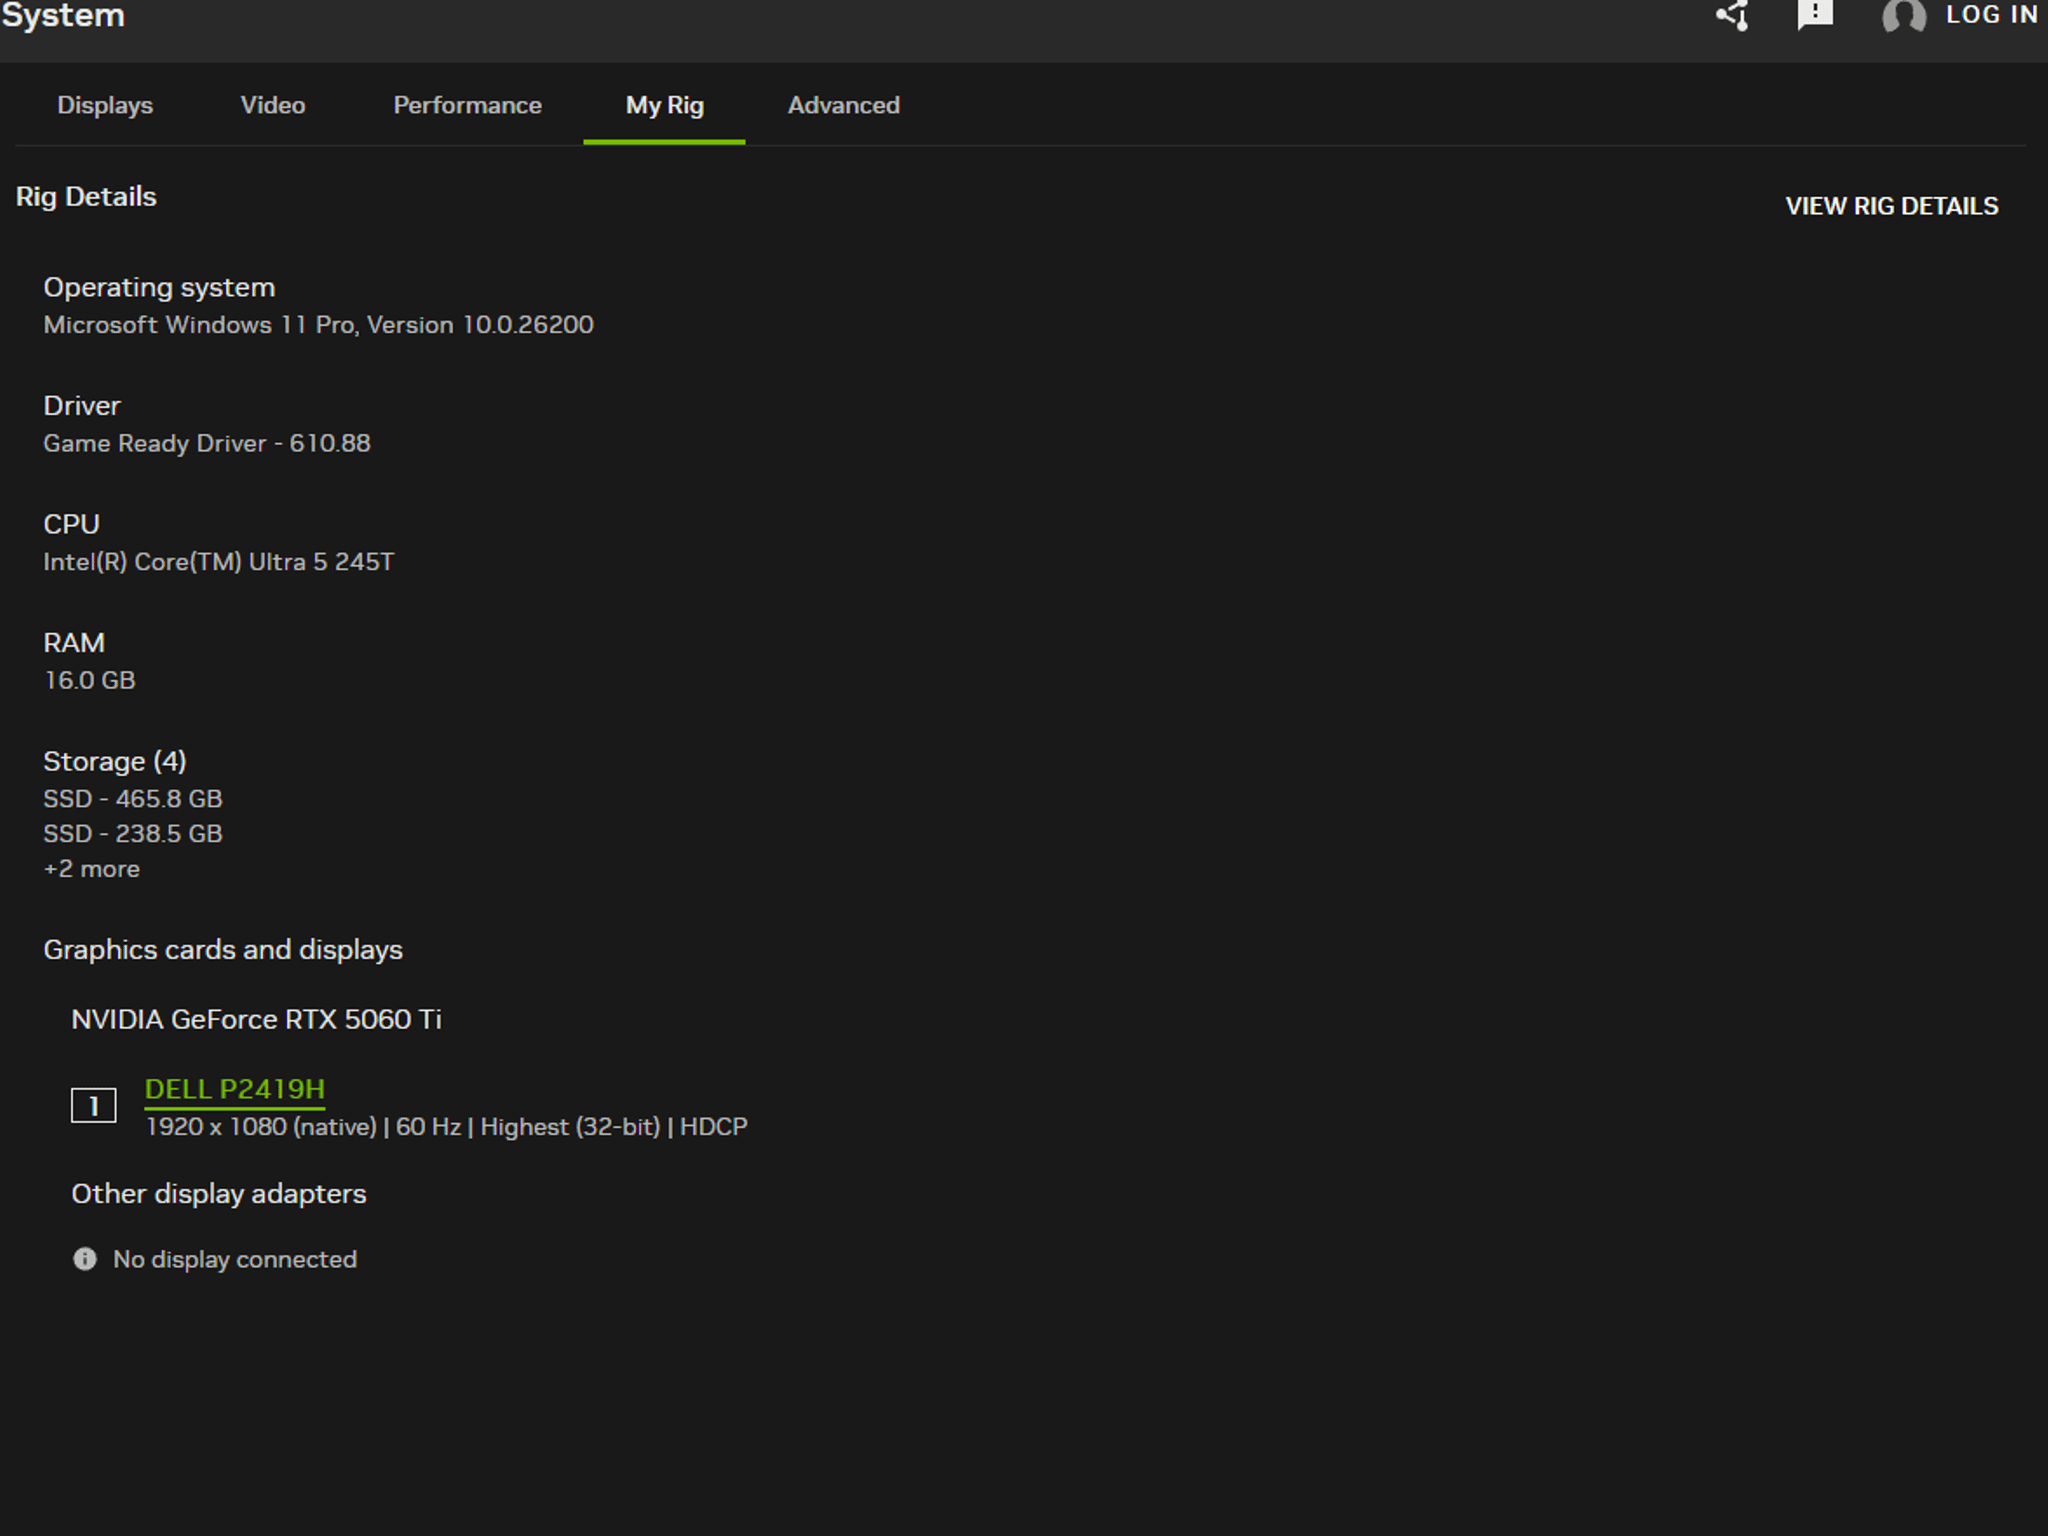This screenshot has width=2048, height=1536.
Task: Click the NVIDIA GeForce RTX 5060 Ti label
Action: pyautogui.click(x=256, y=1019)
